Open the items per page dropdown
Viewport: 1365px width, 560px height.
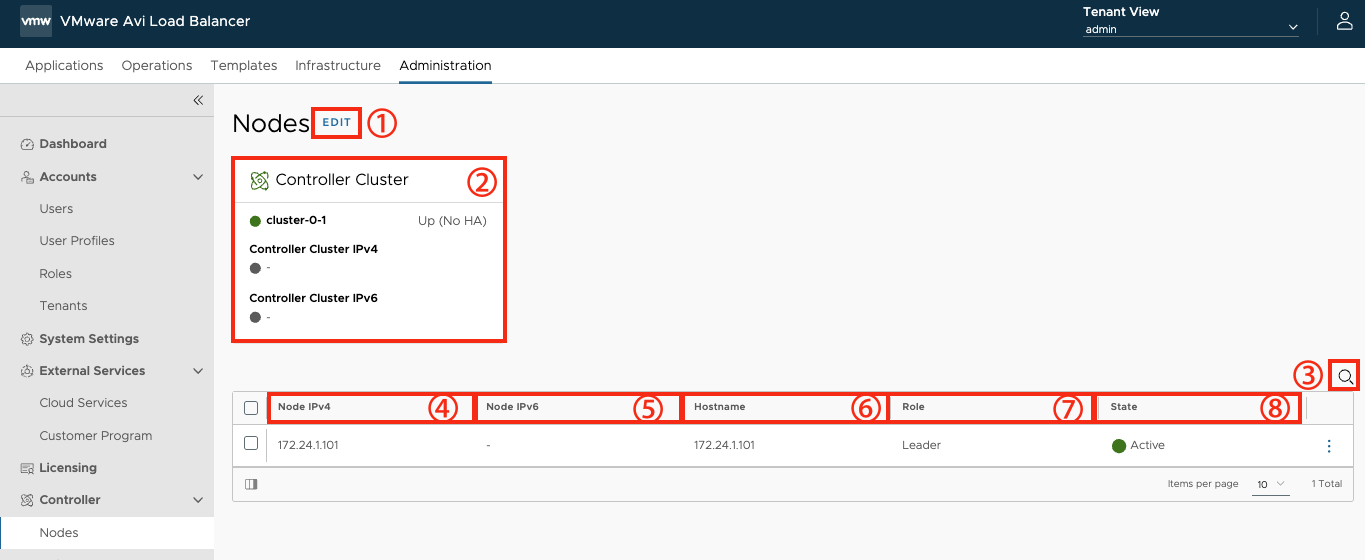1271,484
